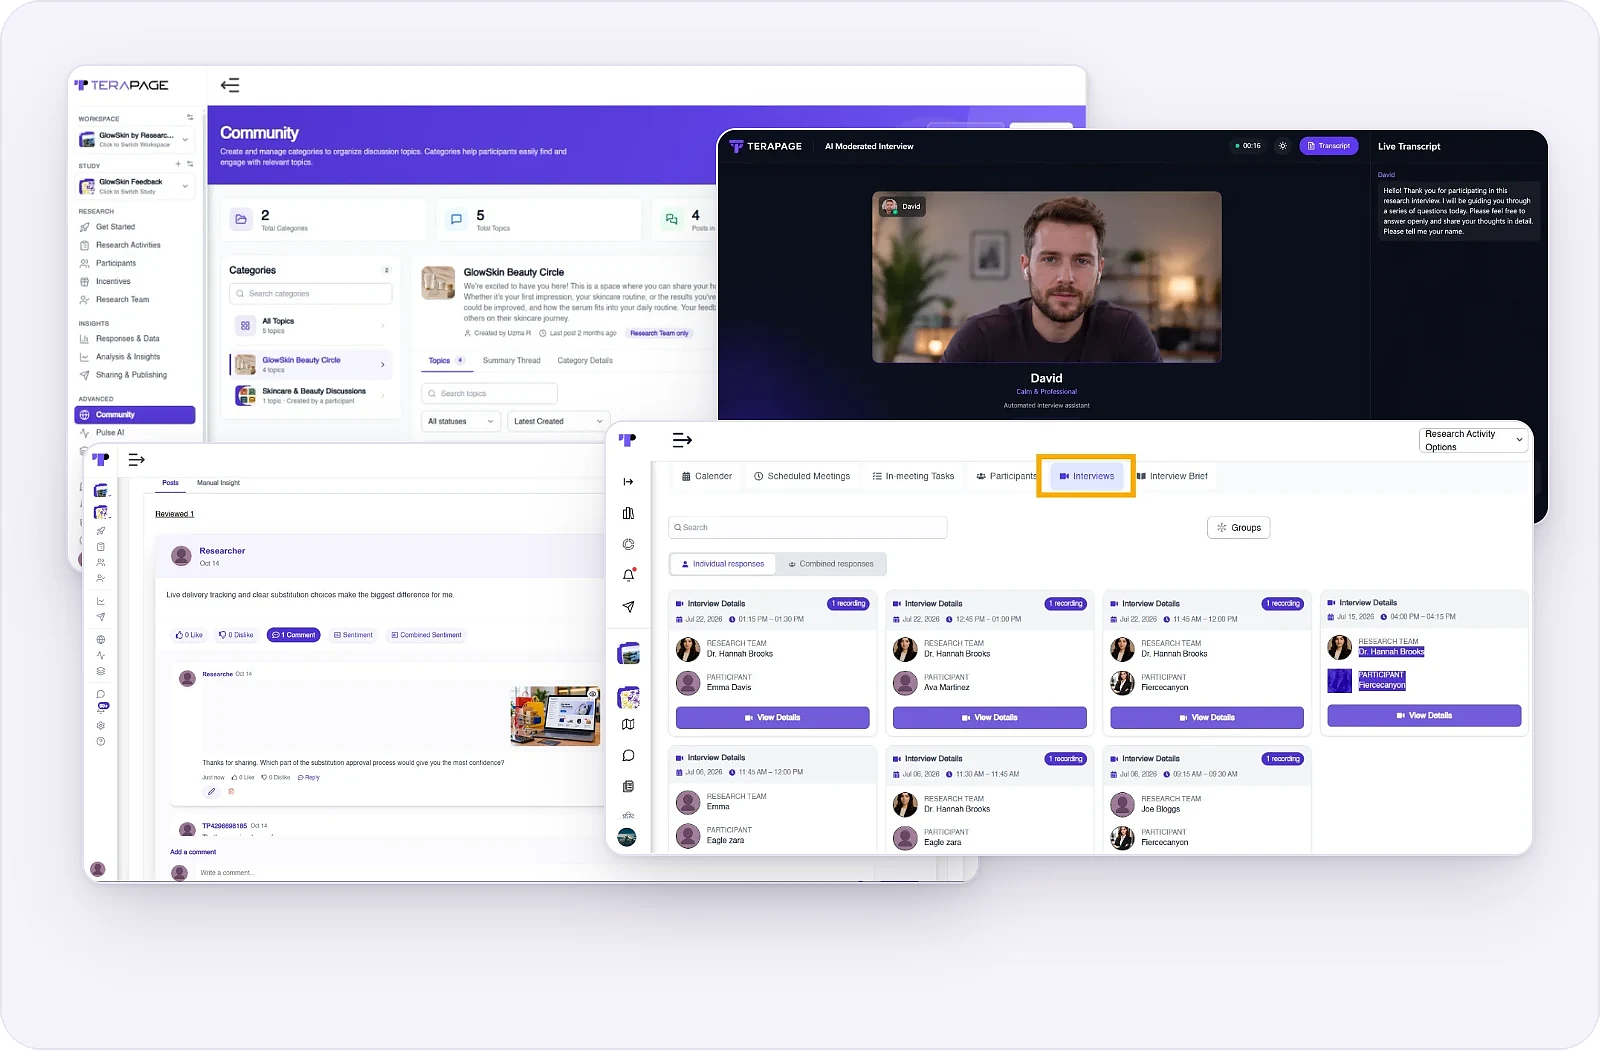
Task: Expand sidebar arrow icon in Posts window
Action: coord(137,460)
